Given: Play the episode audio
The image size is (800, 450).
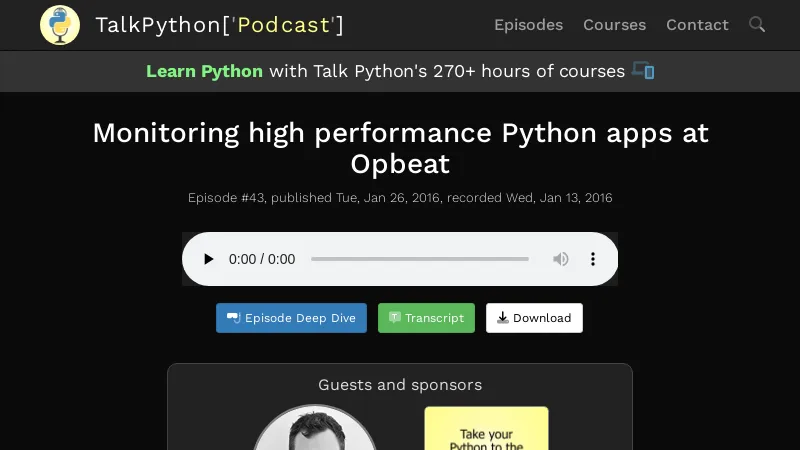Looking at the screenshot, I should [208, 259].
